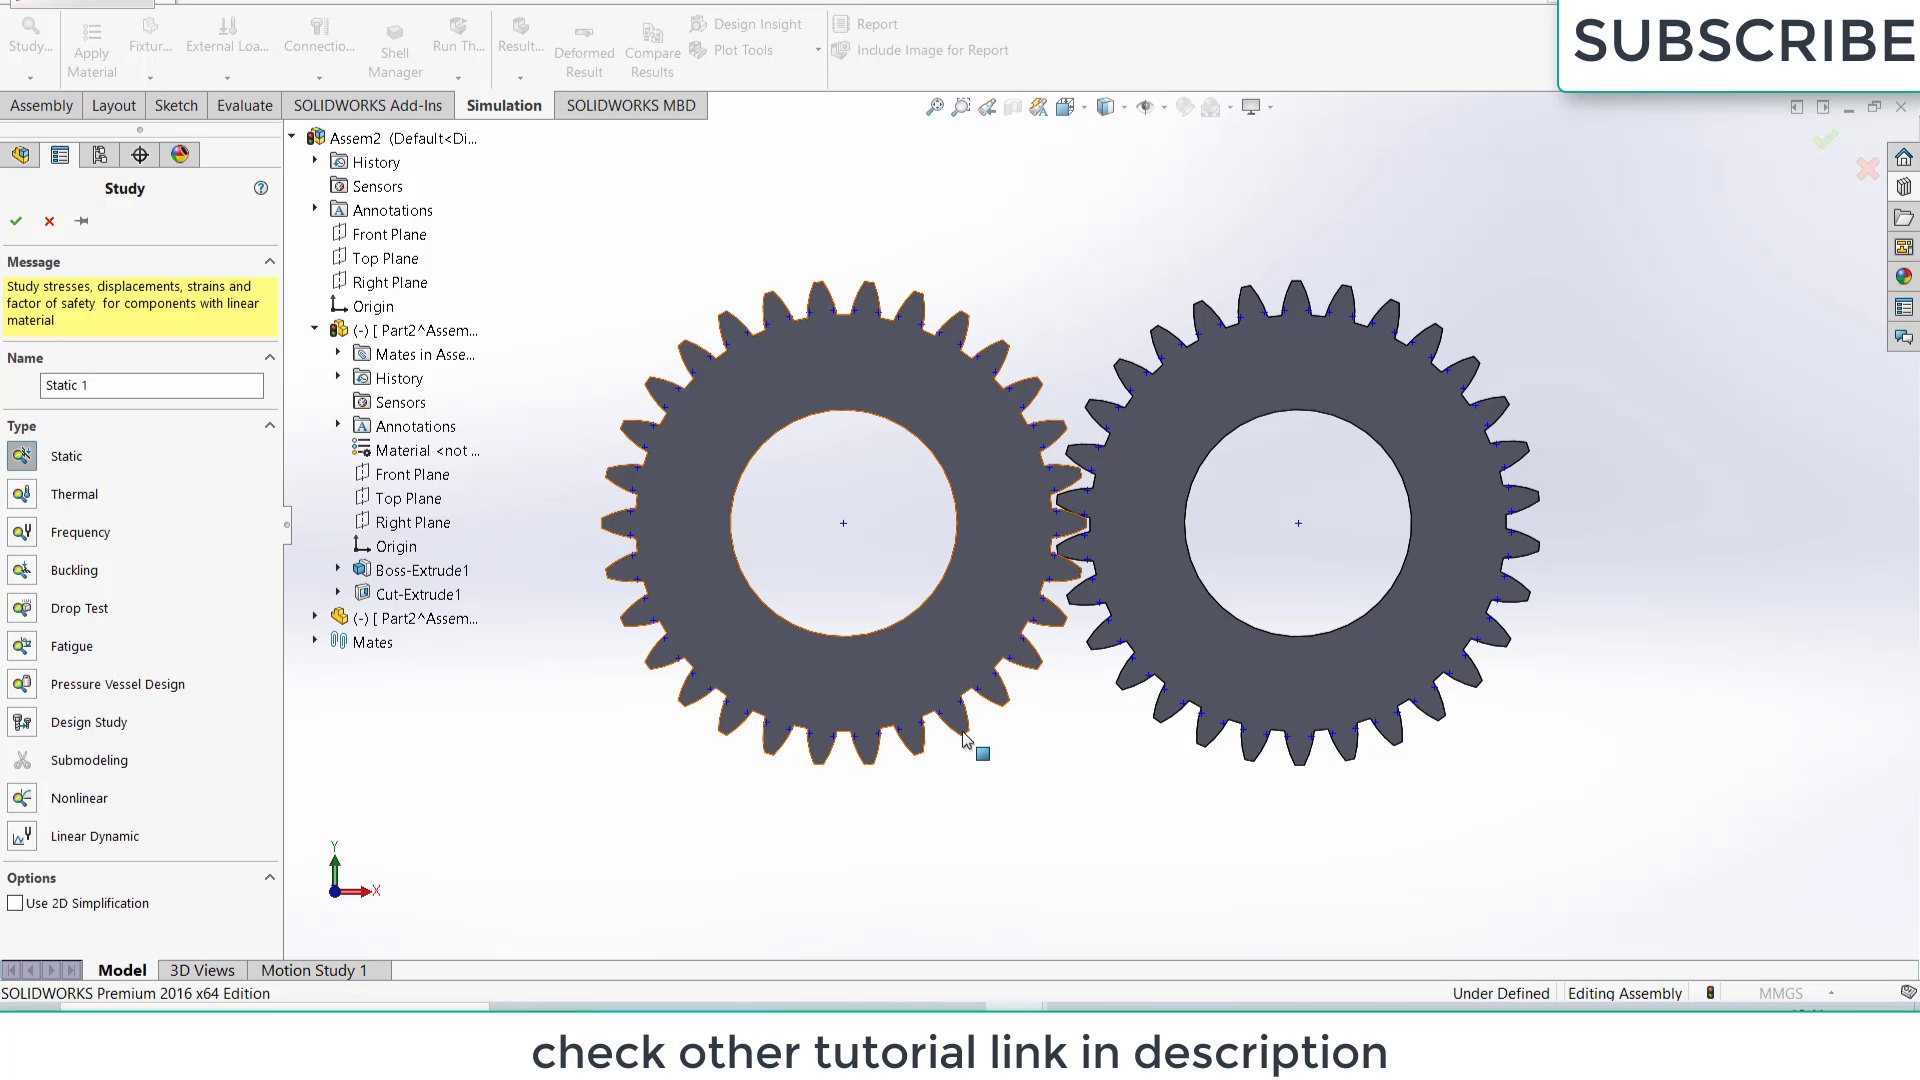The image size is (1920, 1080).
Task: Pin the Study PropertyManager
Action: [81, 221]
